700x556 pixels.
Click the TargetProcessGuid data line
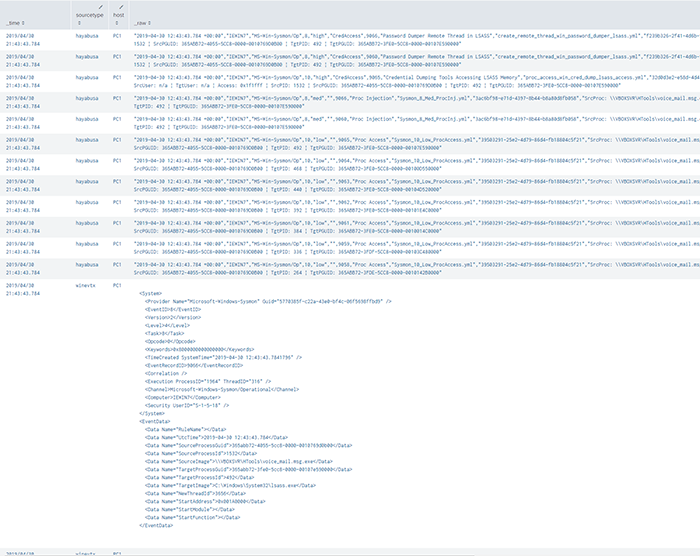(249, 470)
